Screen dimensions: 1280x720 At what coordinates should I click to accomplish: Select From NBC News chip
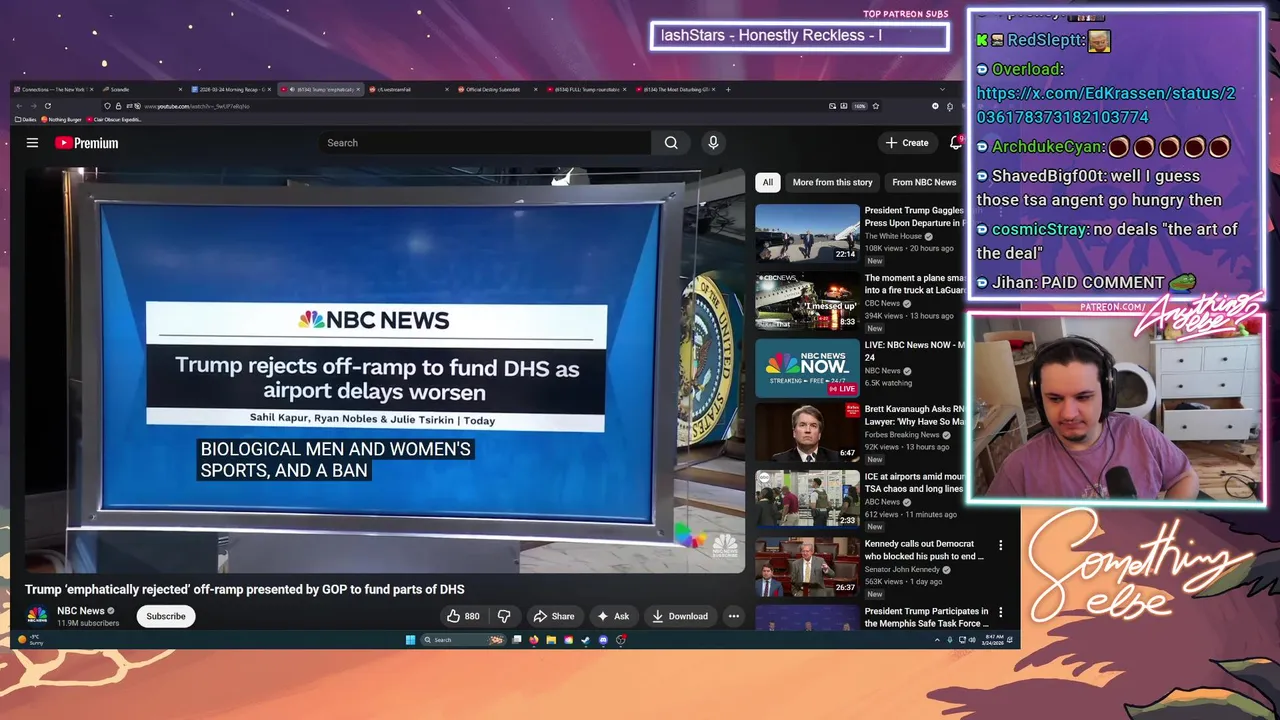tap(924, 182)
